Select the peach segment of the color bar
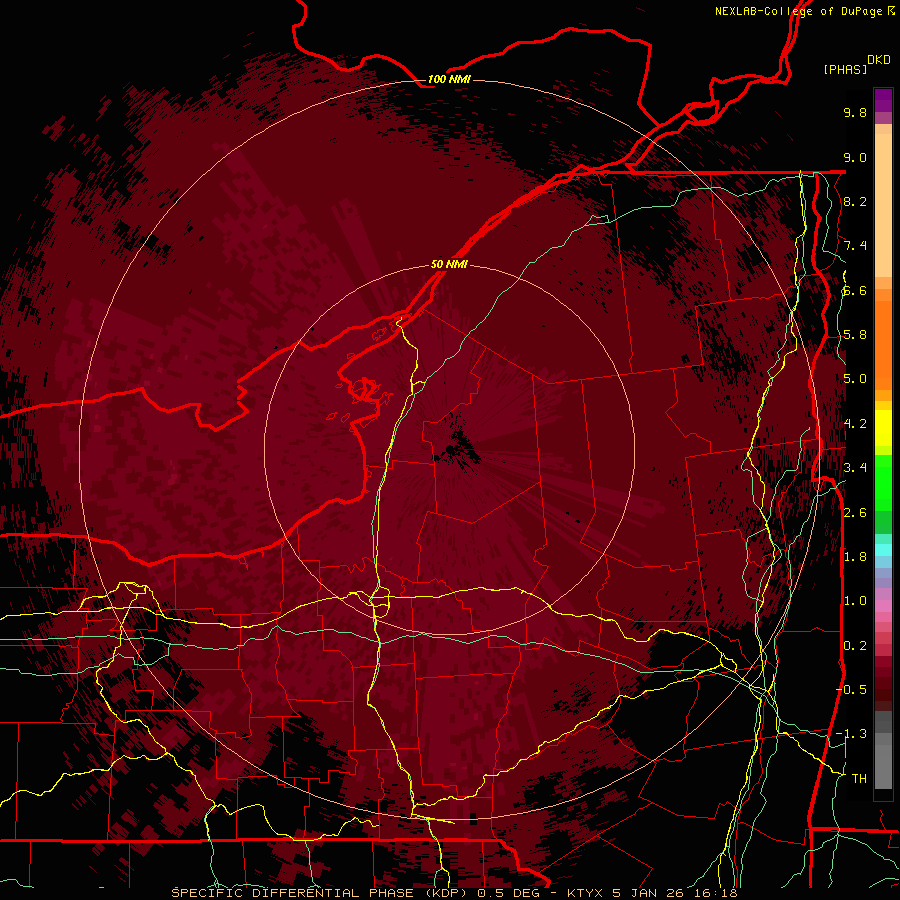900x900 pixels. point(883,207)
